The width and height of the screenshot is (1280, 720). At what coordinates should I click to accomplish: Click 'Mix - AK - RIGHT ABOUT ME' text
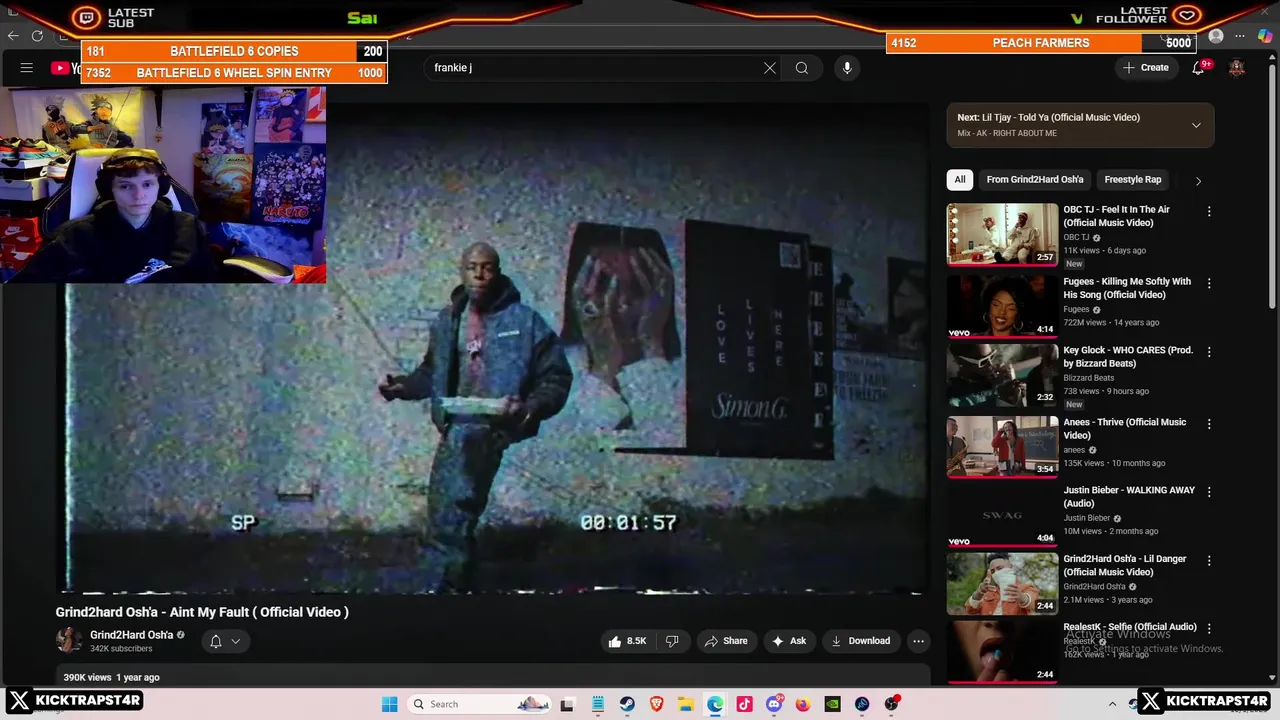(x=1007, y=133)
